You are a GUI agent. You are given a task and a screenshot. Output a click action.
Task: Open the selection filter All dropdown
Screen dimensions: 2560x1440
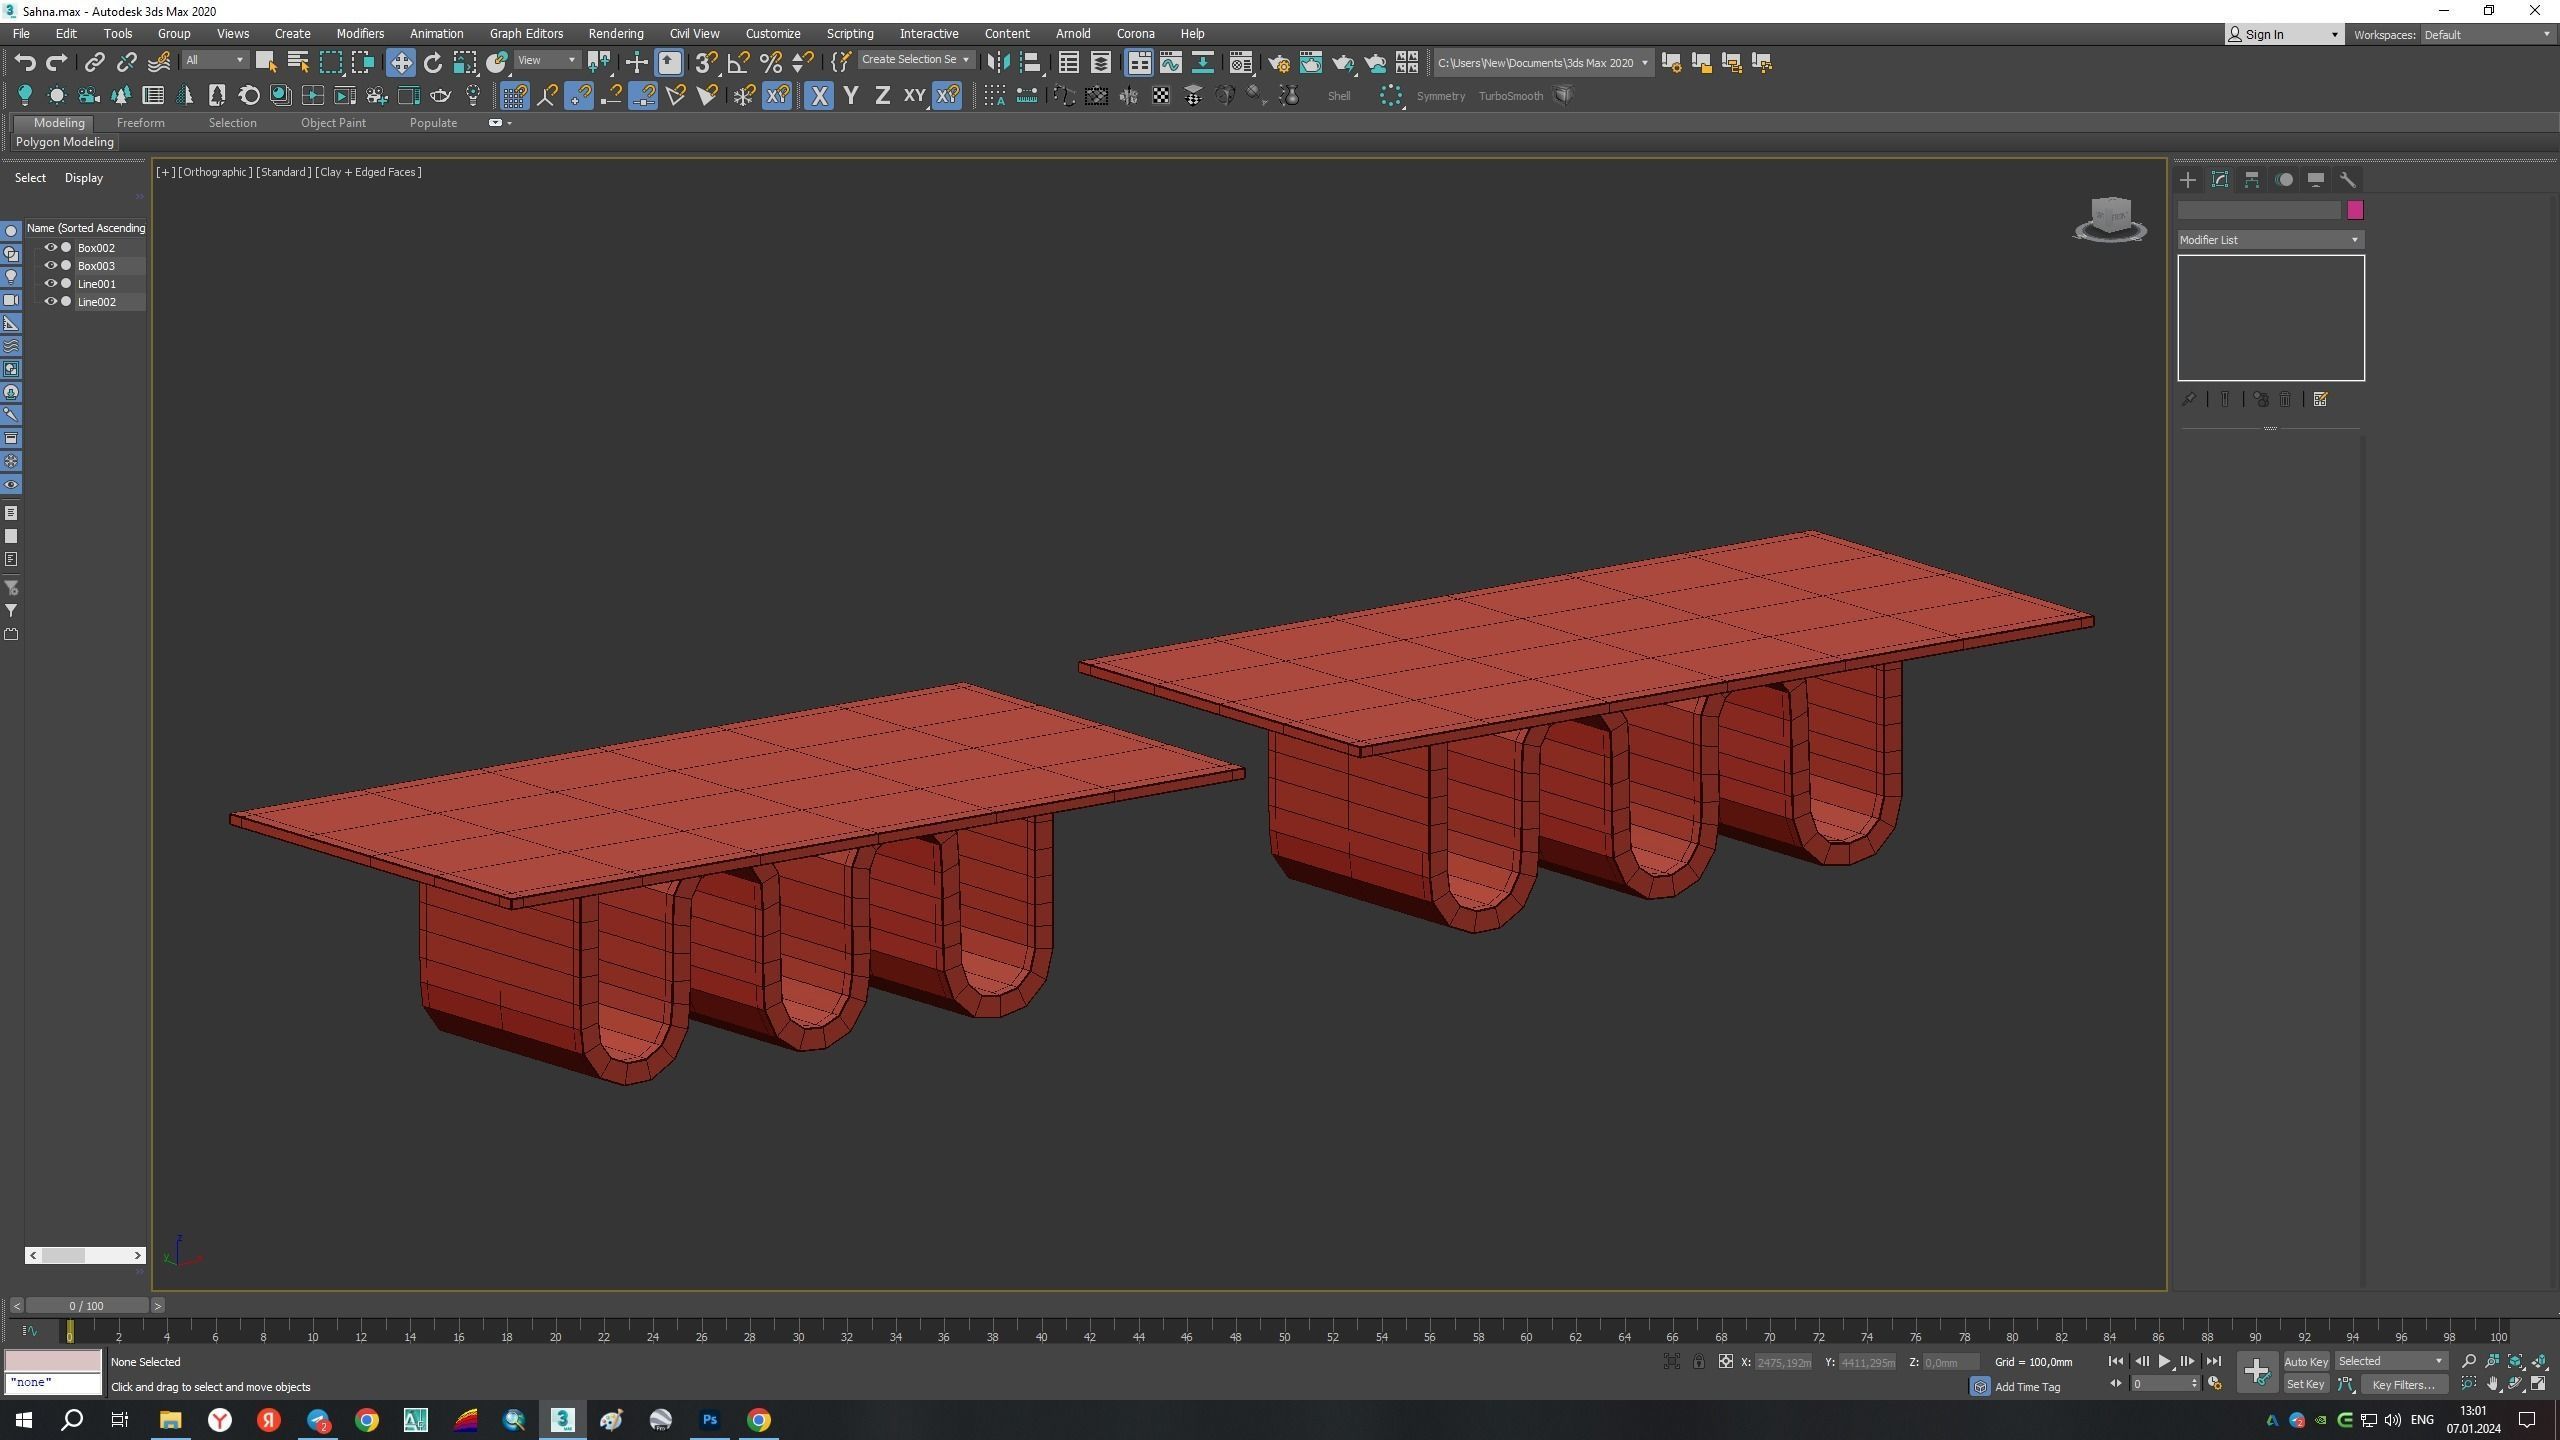[214, 60]
